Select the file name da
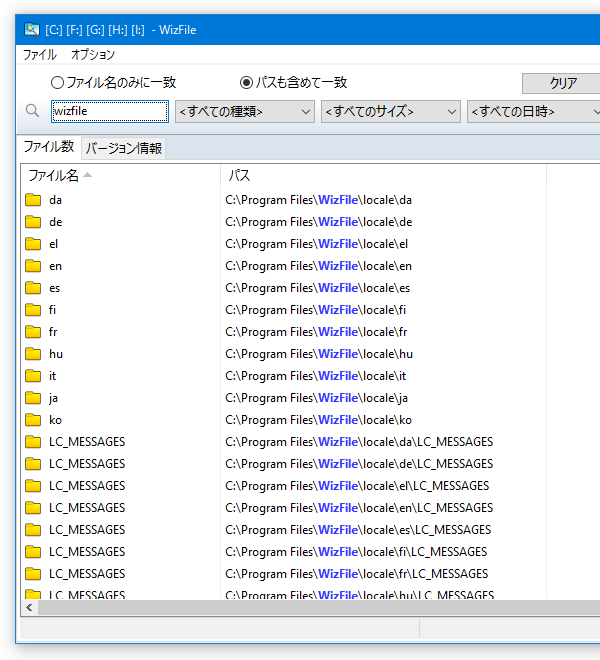 [55, 200]
